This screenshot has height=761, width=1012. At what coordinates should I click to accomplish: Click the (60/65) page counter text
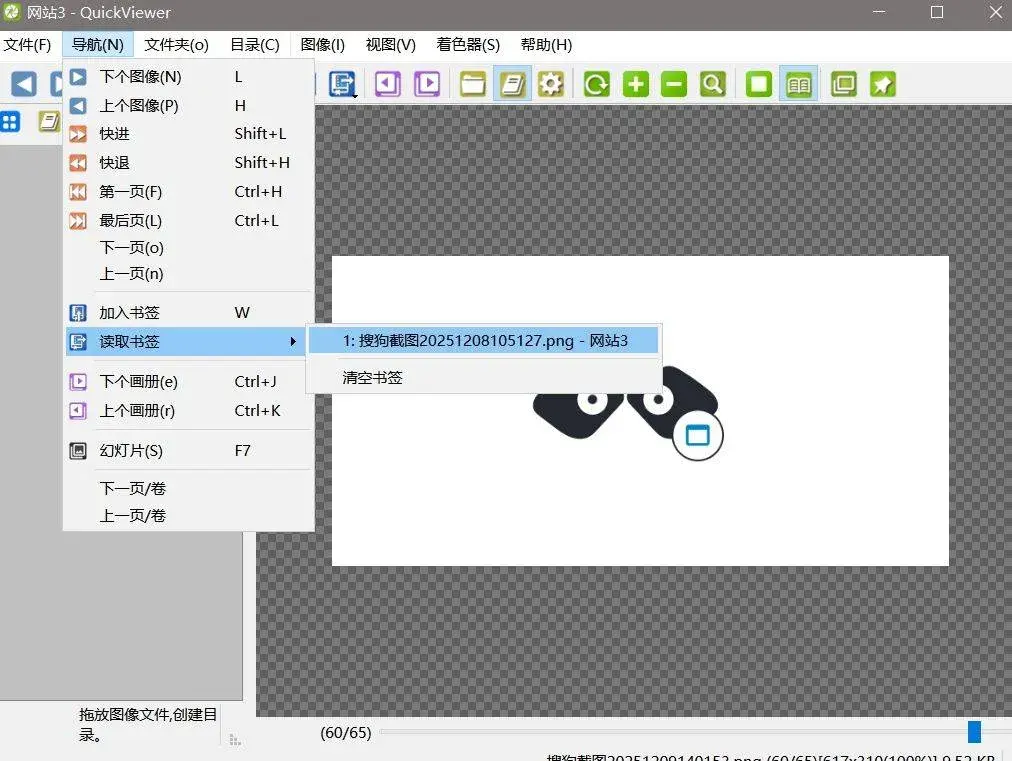tap(346, 733)
